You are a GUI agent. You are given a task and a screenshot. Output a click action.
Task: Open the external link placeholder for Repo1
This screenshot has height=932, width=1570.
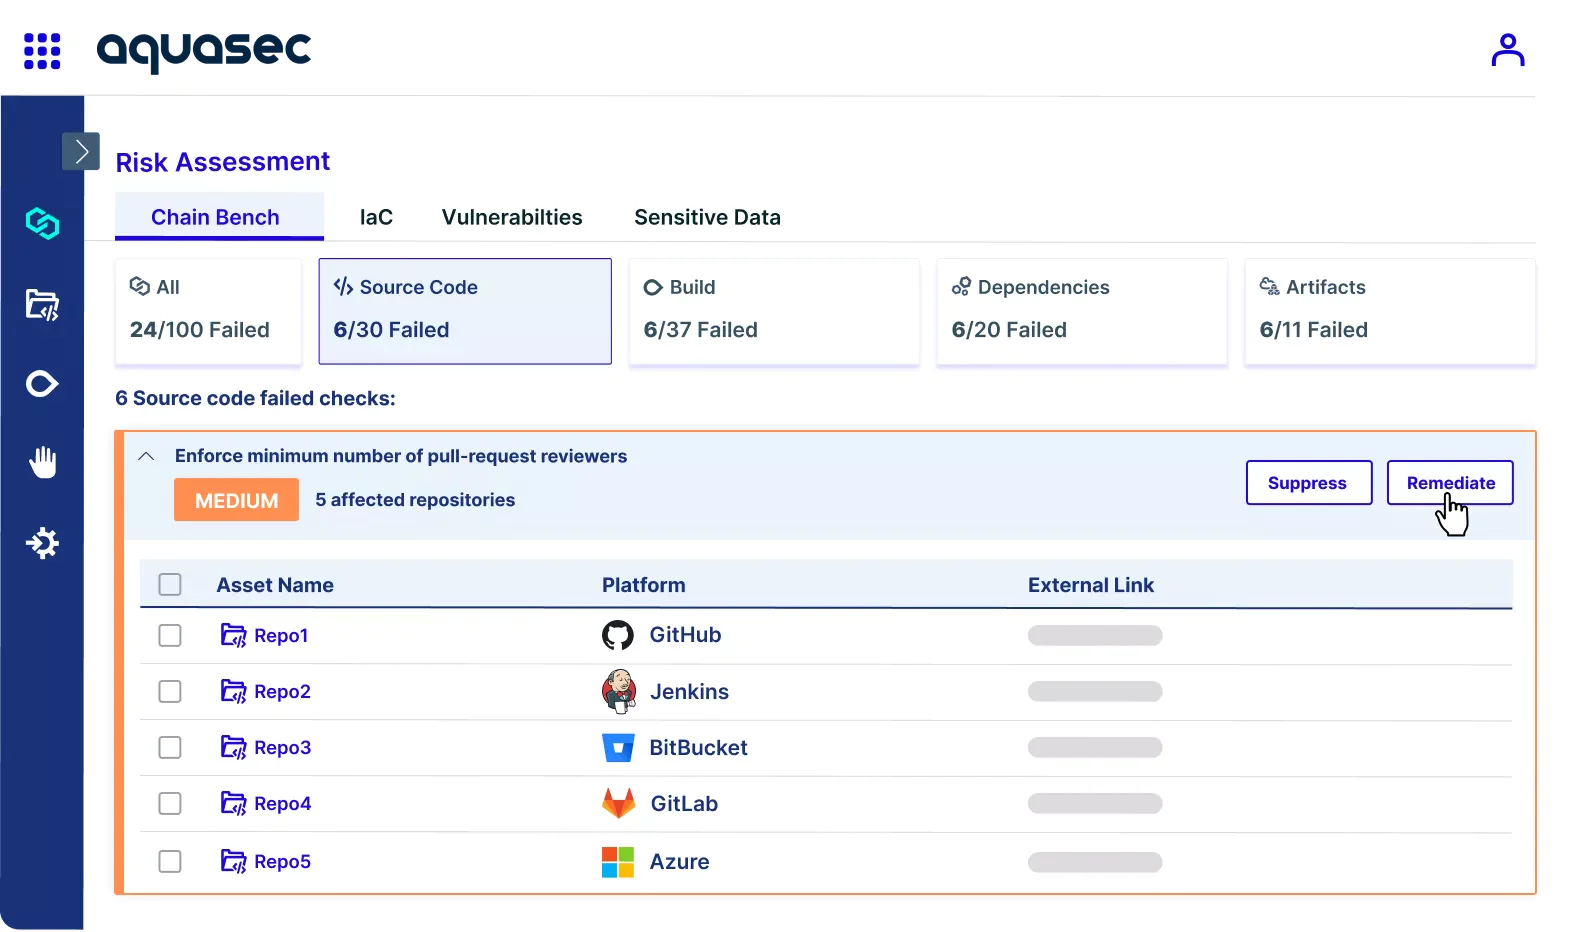pos(1095,635)
